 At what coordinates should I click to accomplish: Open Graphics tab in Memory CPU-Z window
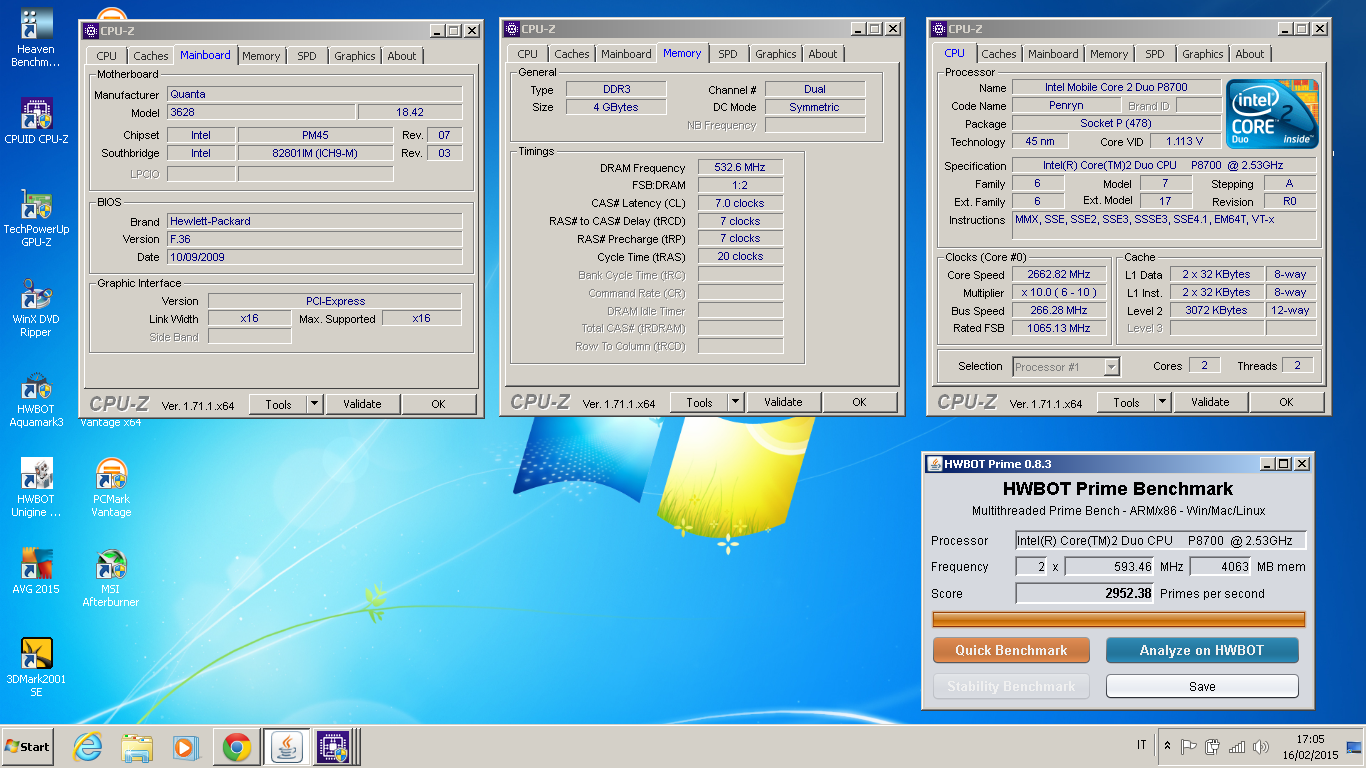(x=776, y=54)
